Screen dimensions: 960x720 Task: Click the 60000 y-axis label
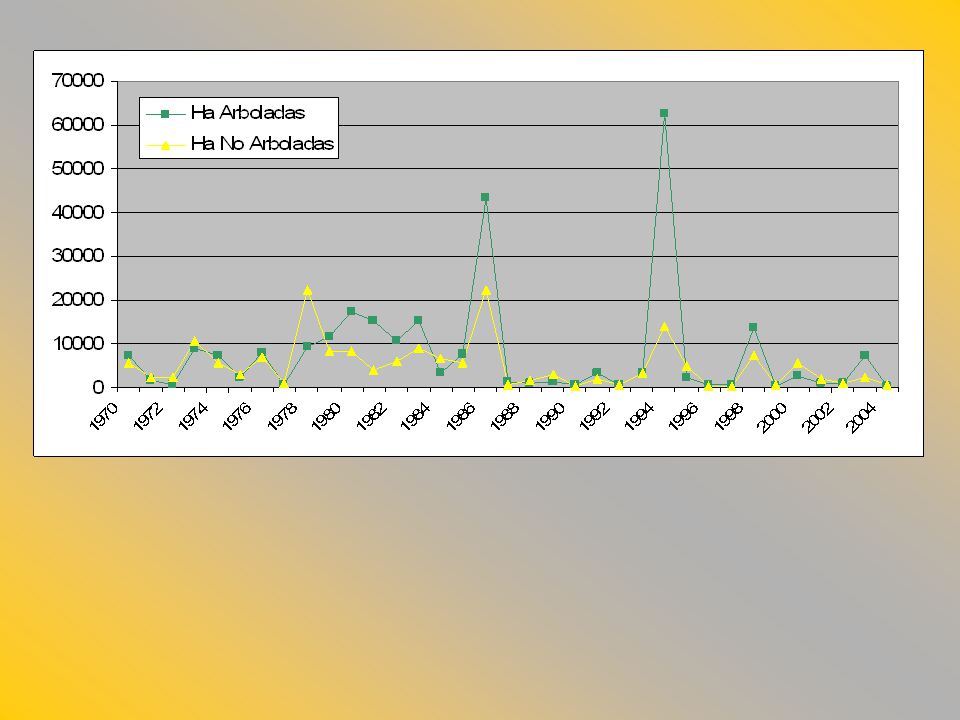(78, 124)
